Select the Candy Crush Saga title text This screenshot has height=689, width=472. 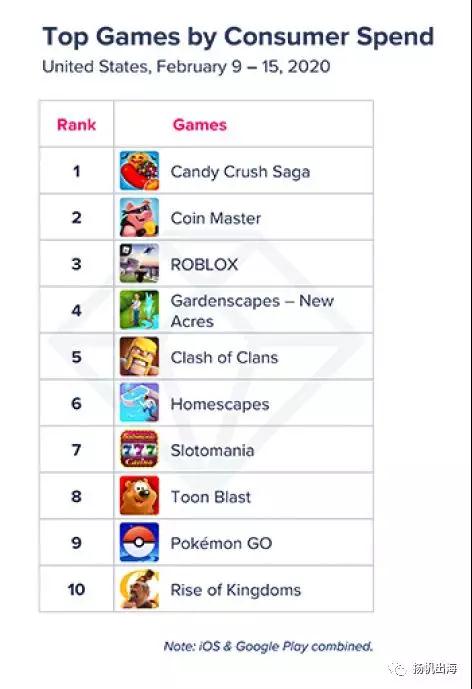(x=240, y=171)
